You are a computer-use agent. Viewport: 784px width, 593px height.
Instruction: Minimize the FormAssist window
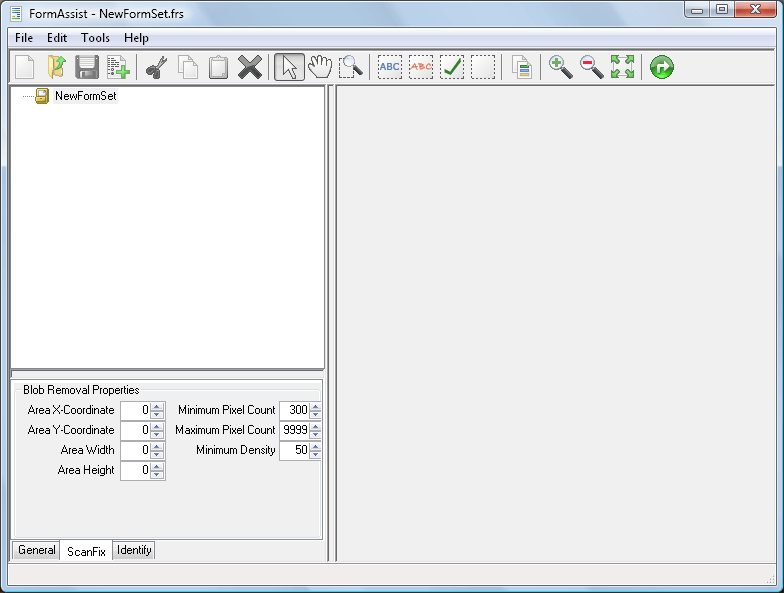(697, 10)
